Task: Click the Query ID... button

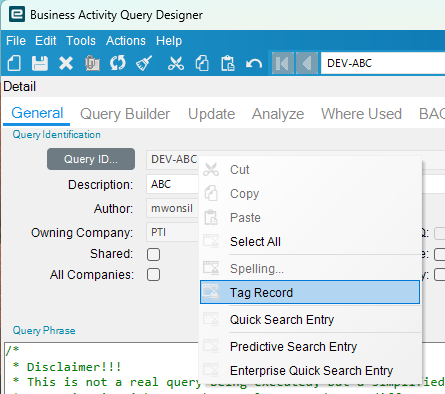Action: tap(91, 159)
